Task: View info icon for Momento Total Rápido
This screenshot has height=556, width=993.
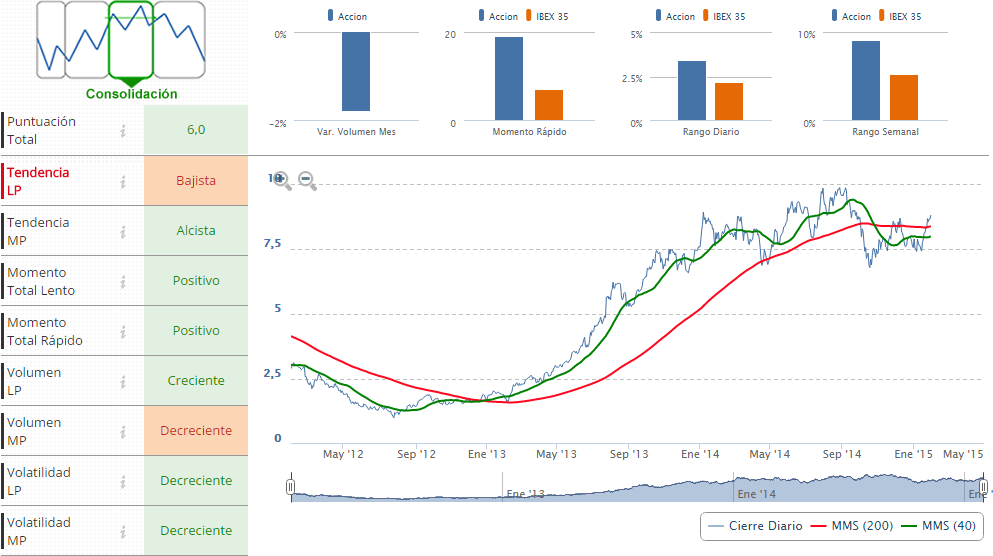Action: [123, 331]
